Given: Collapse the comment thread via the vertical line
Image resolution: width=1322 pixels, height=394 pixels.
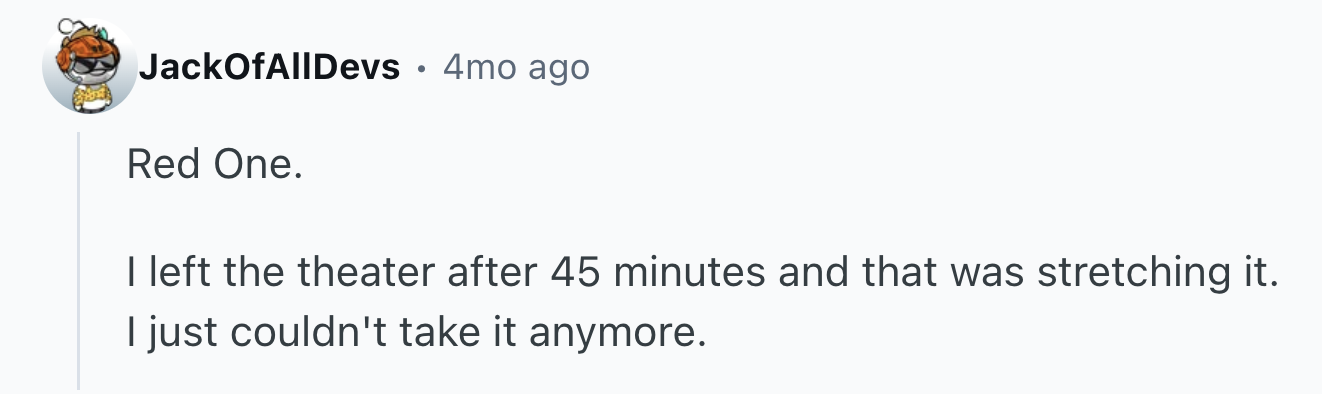Looking at the screenshot, I should pyautogui.click(x=79, y=260).
